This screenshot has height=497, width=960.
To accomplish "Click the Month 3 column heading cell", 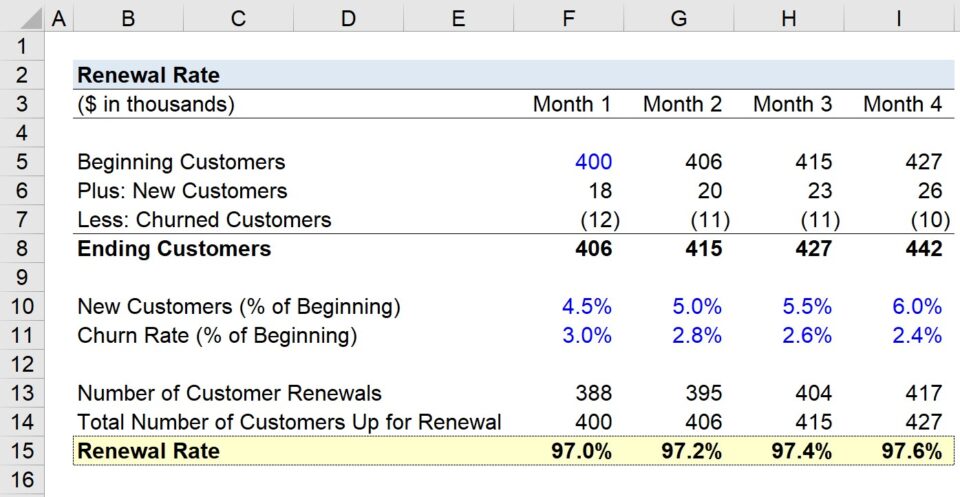I will pos(792,104).
